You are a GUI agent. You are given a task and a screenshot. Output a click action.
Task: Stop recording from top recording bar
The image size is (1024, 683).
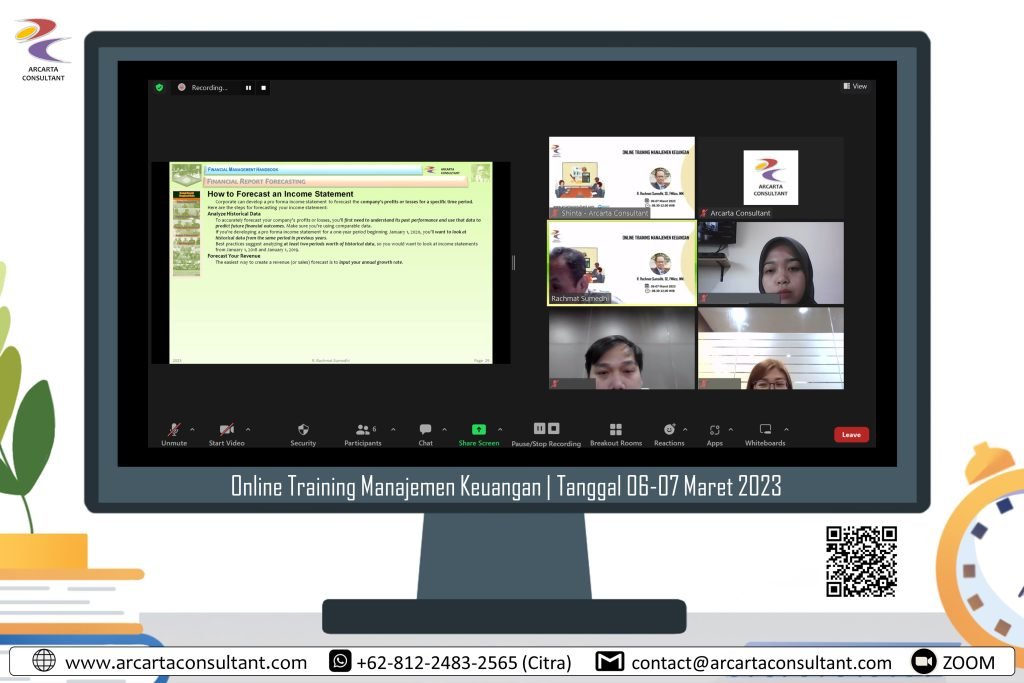264,88
